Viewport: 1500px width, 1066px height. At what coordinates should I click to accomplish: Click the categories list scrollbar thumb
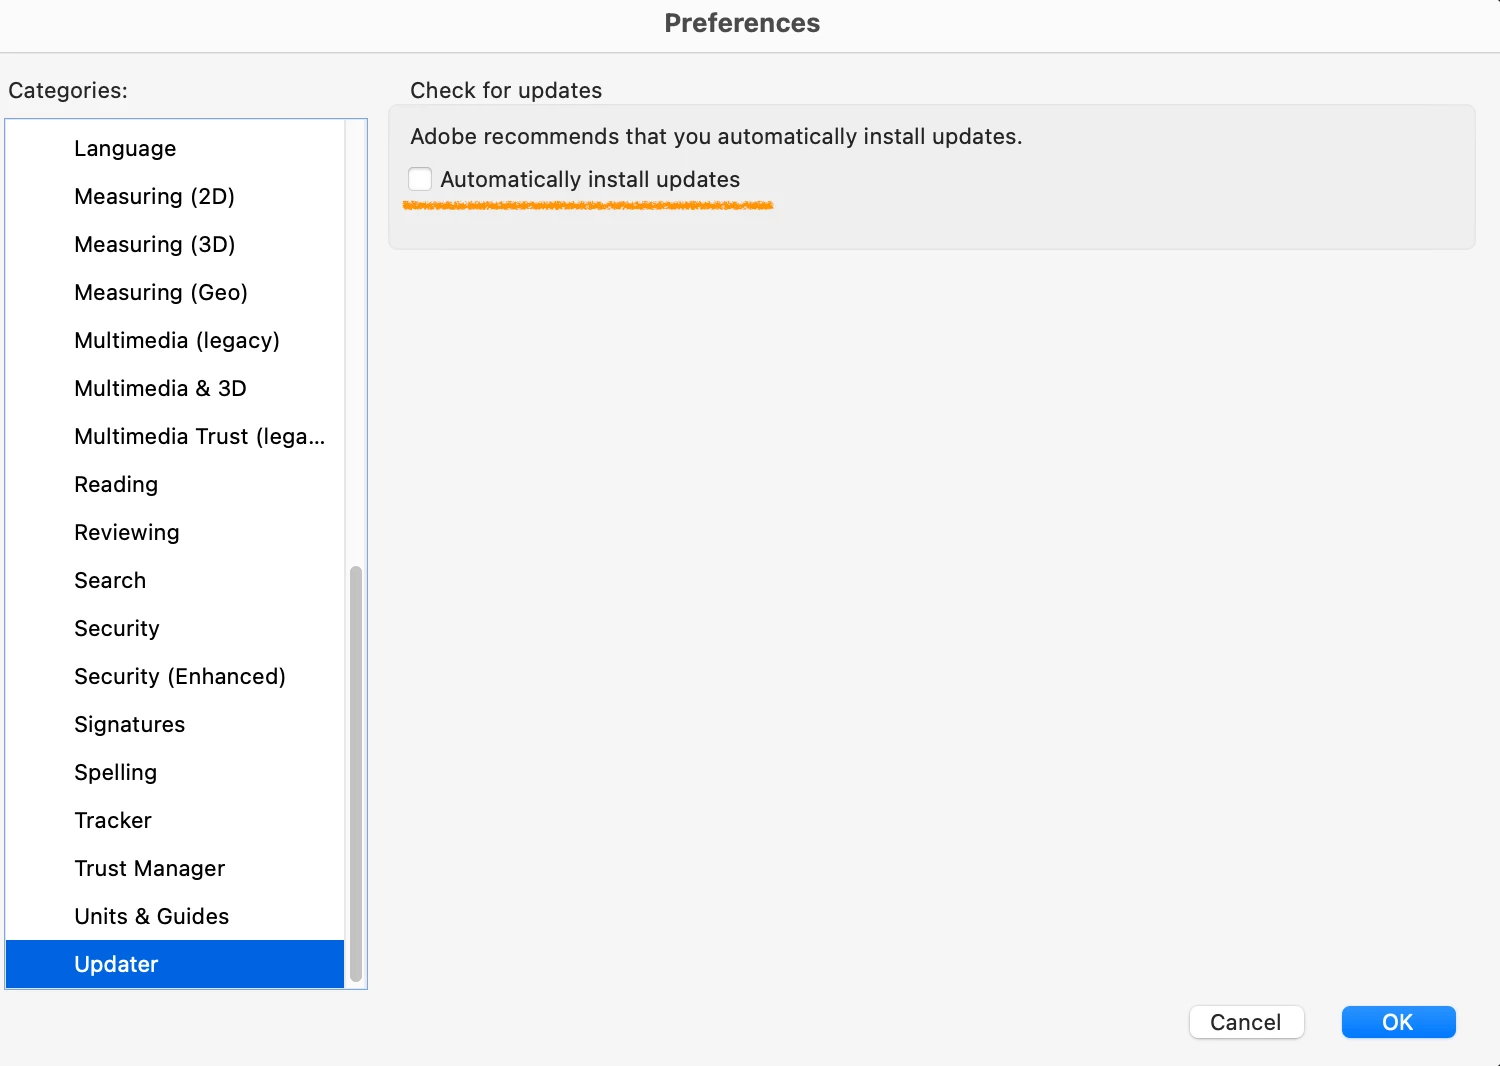pos(356,774)
